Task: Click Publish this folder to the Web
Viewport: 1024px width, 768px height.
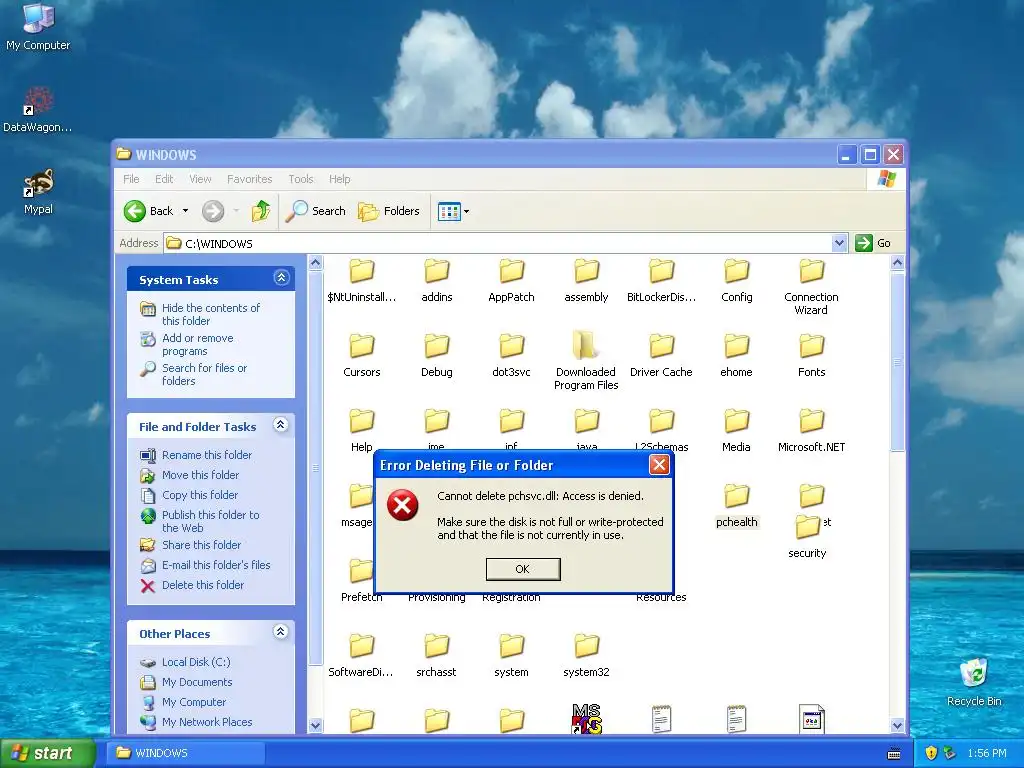Action: point(210,521)
